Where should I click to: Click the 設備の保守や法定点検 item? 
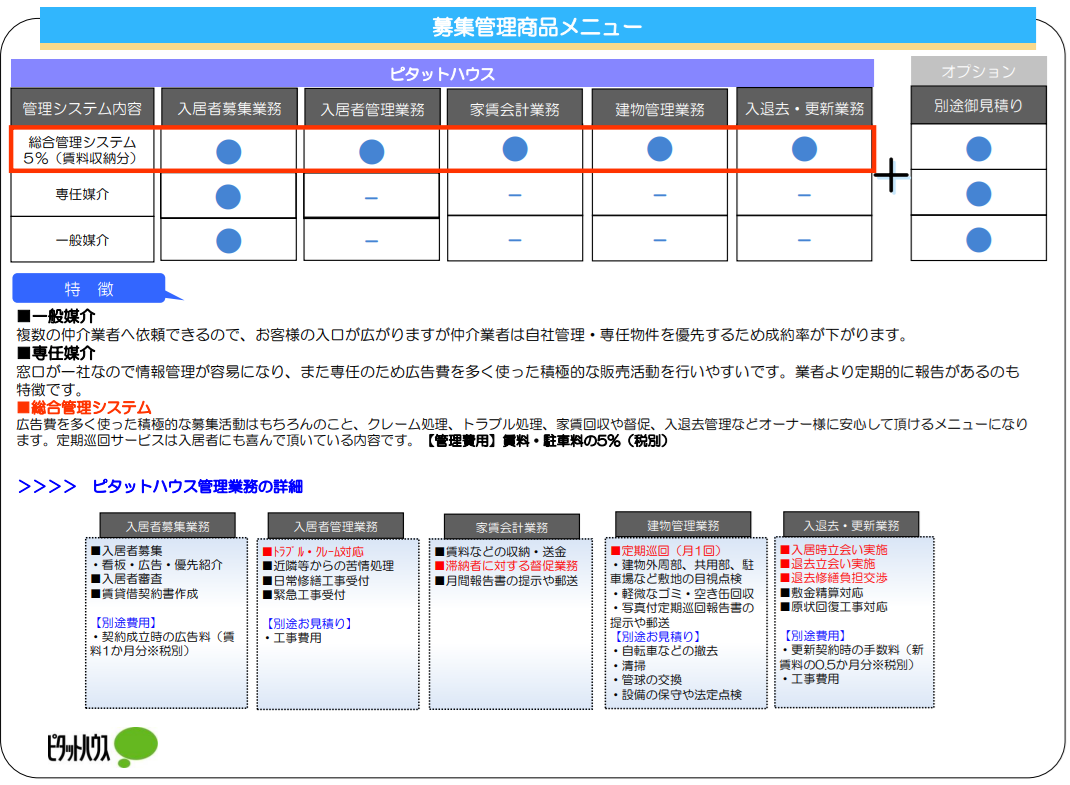[x=677, y=695]
